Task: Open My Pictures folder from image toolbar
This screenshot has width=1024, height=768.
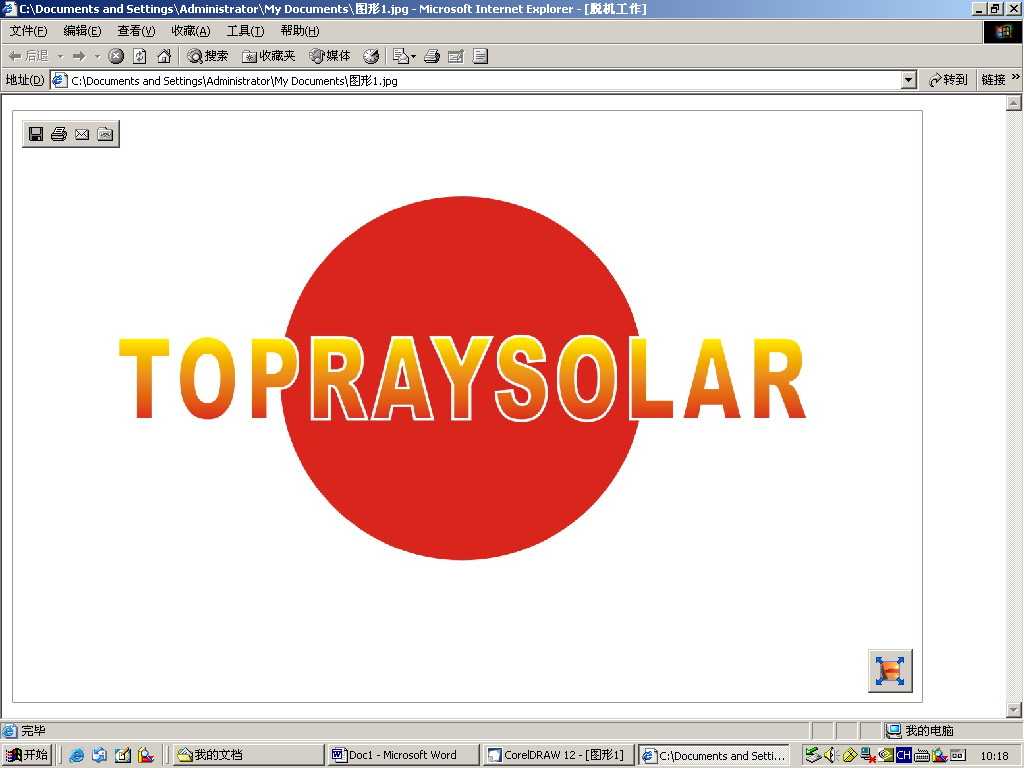Action: (105, 134)
